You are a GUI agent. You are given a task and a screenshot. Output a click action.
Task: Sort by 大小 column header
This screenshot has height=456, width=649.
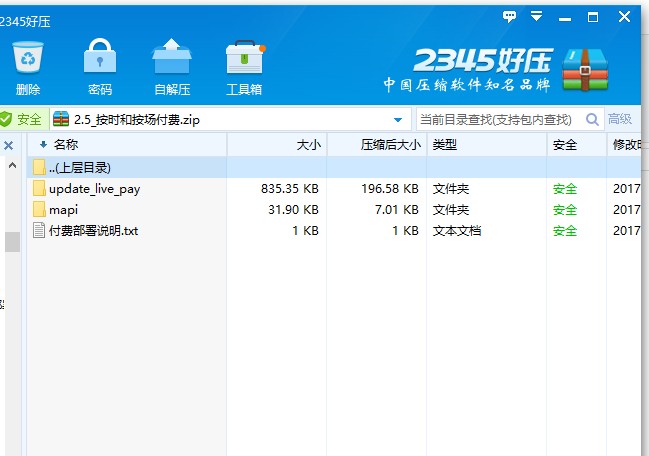tap(277, 145)
